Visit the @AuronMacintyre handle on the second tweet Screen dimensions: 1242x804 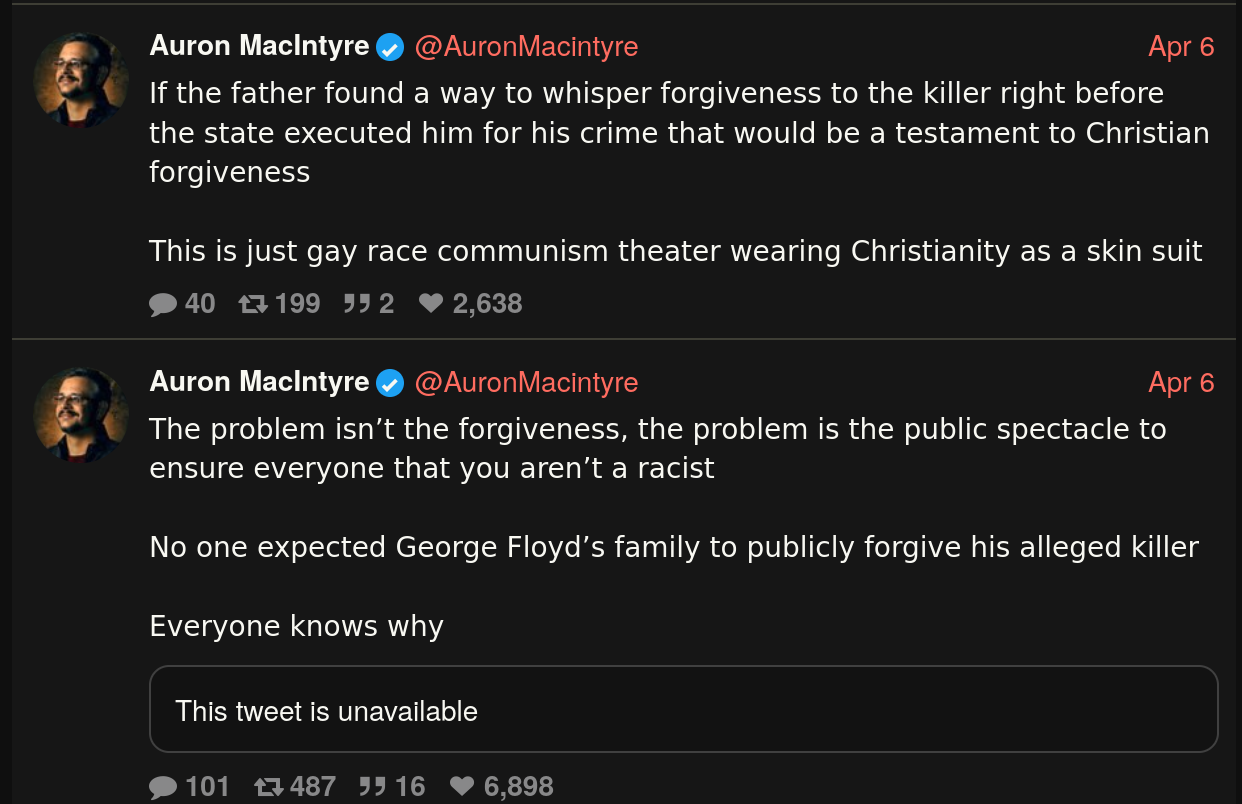[526, 383]
